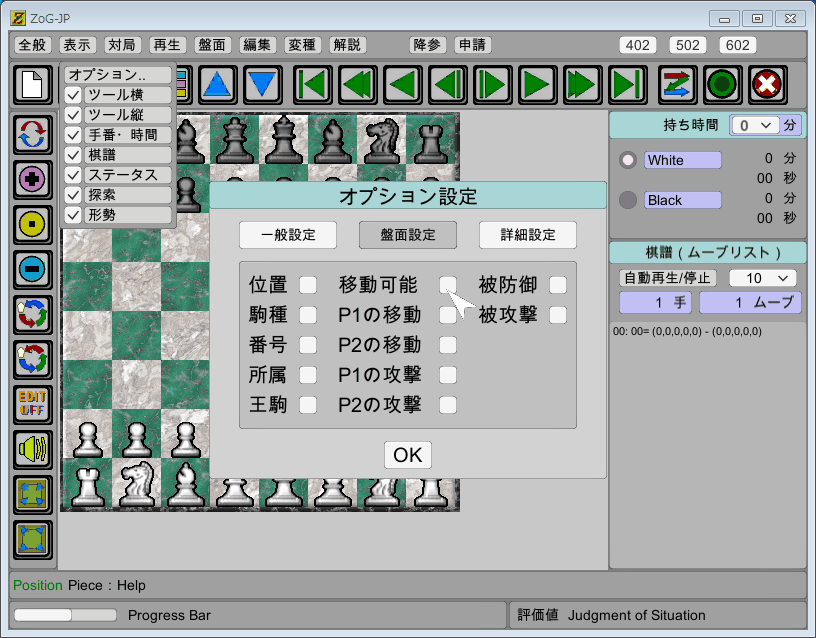
Task: Click the EDIT OFF icon
Action: (33, 404)
